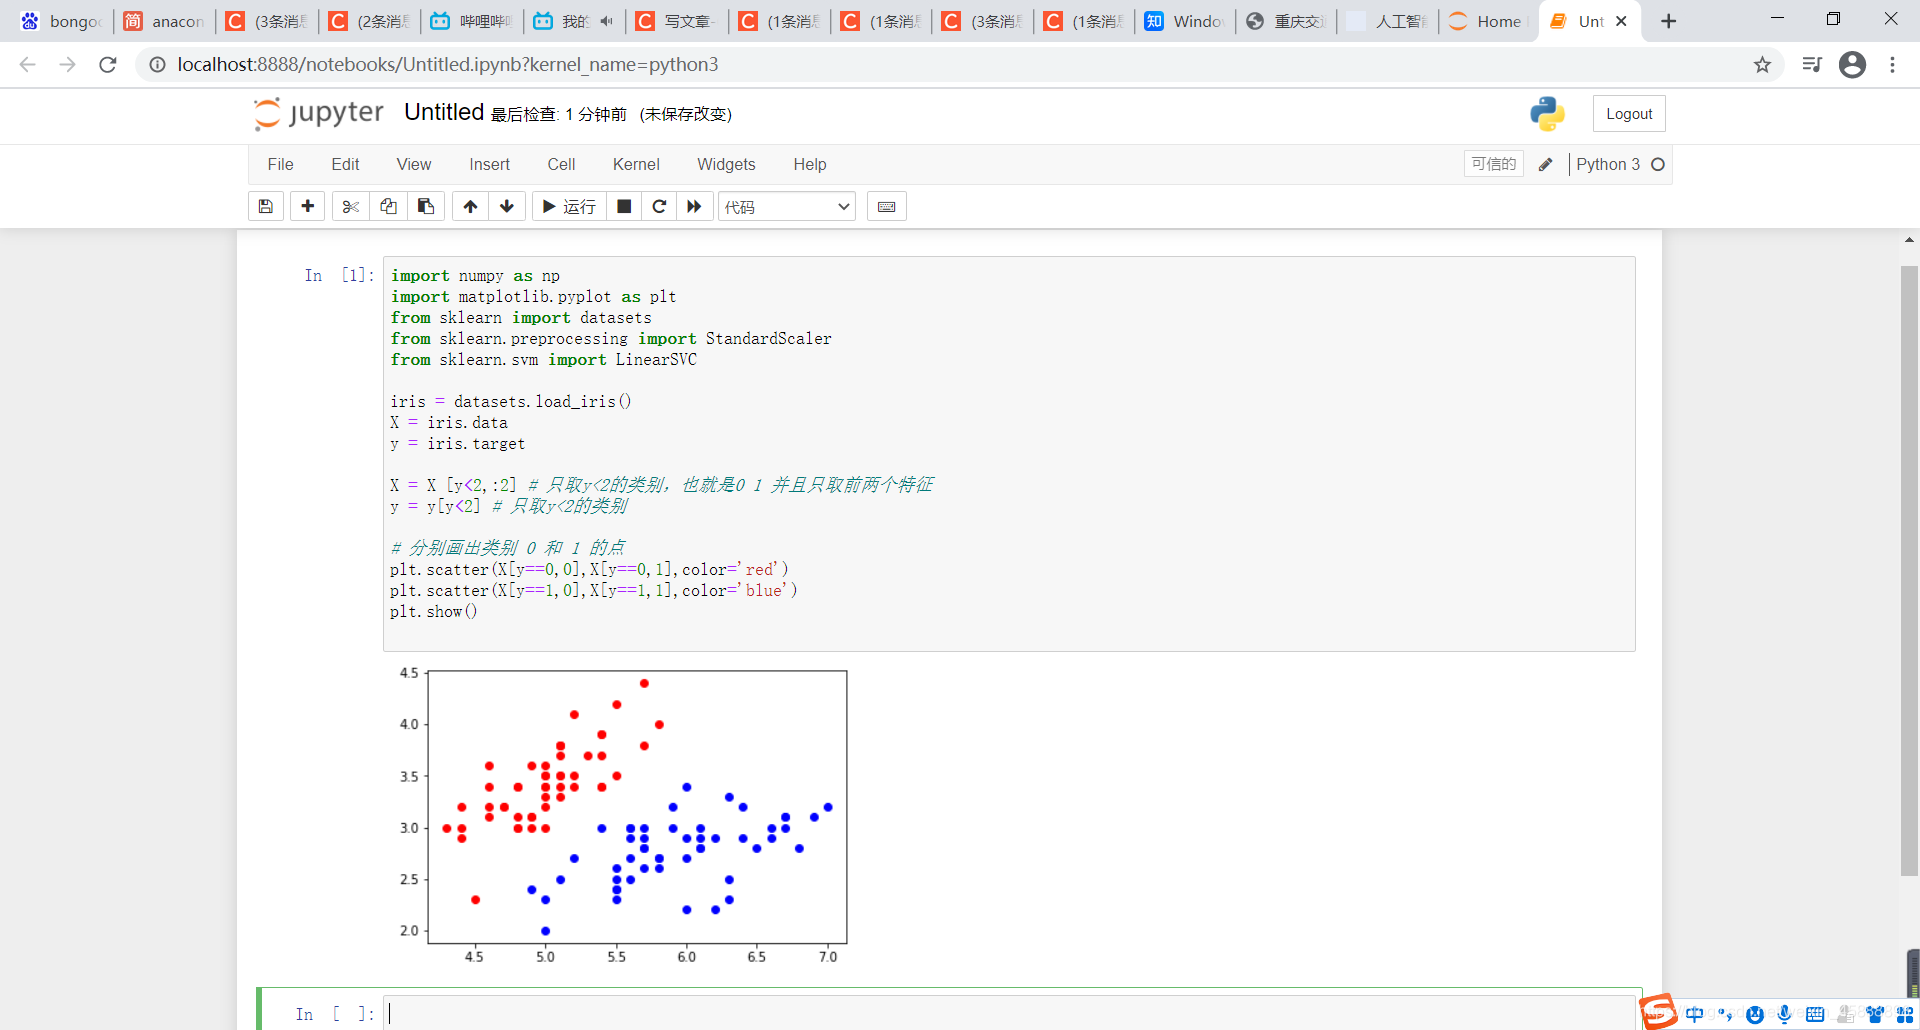Open the Edit menu
1920x1030 pixels.
(x=345, y=164)
